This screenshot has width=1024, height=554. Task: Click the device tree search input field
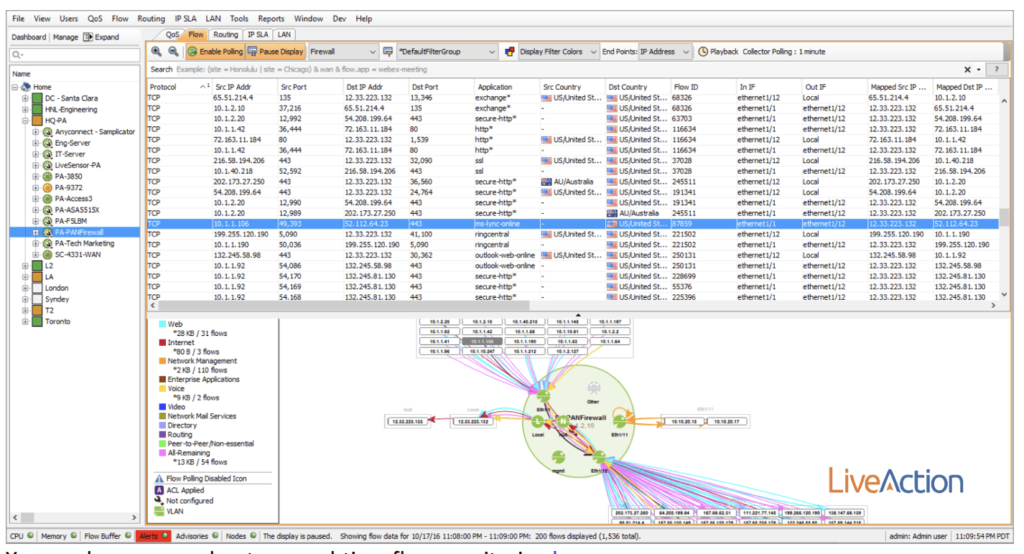[75, 55]
